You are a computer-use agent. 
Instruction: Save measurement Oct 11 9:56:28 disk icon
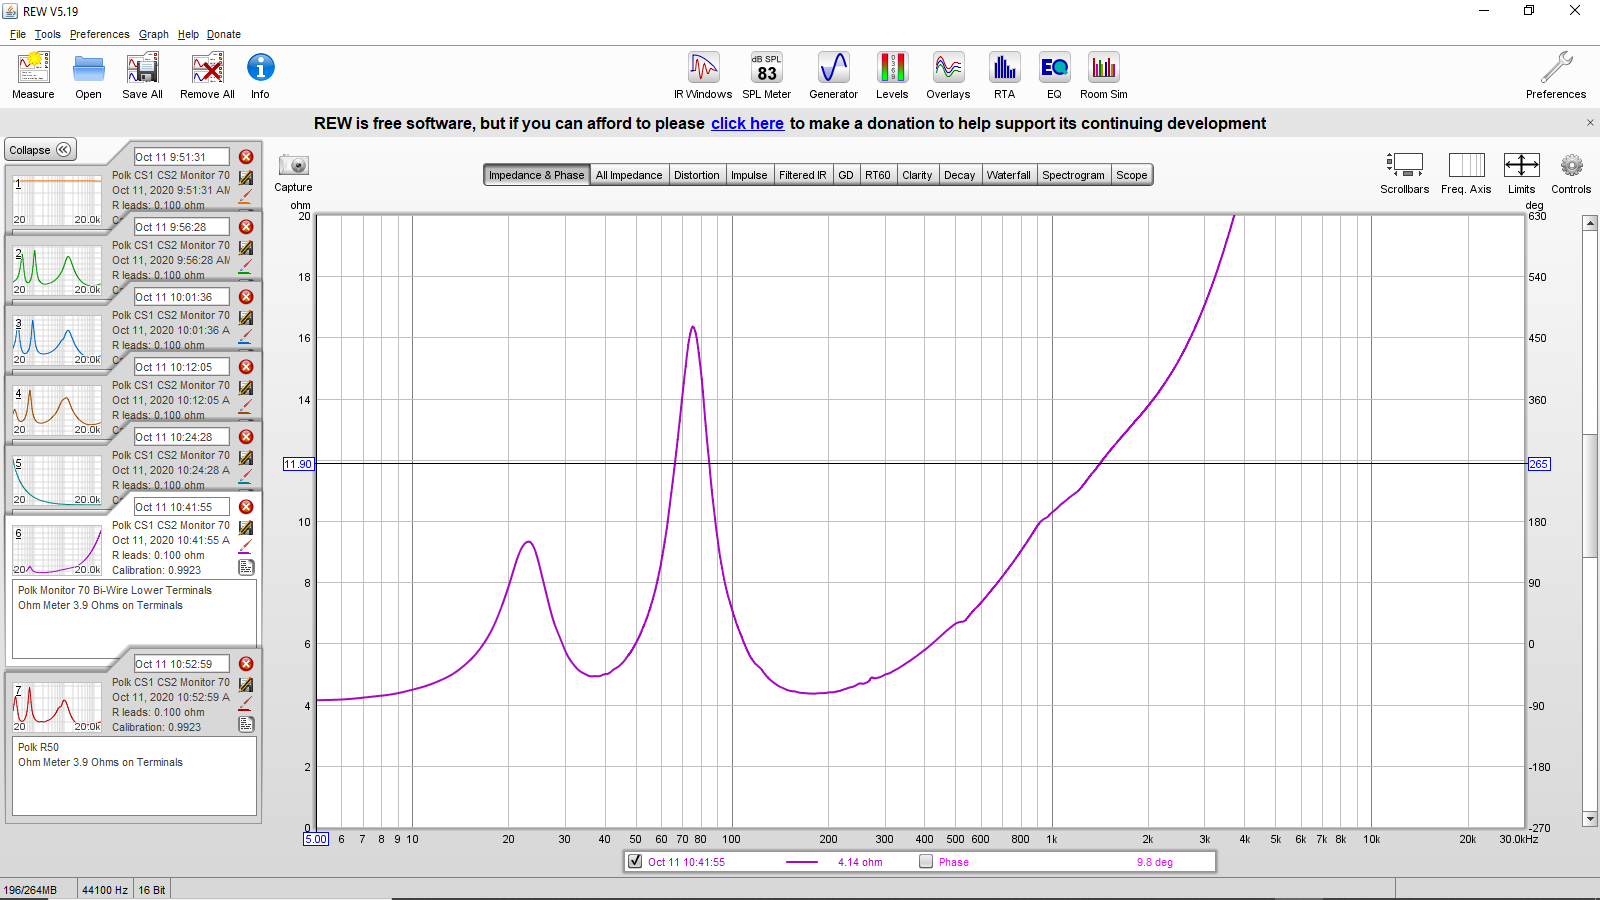245,247
